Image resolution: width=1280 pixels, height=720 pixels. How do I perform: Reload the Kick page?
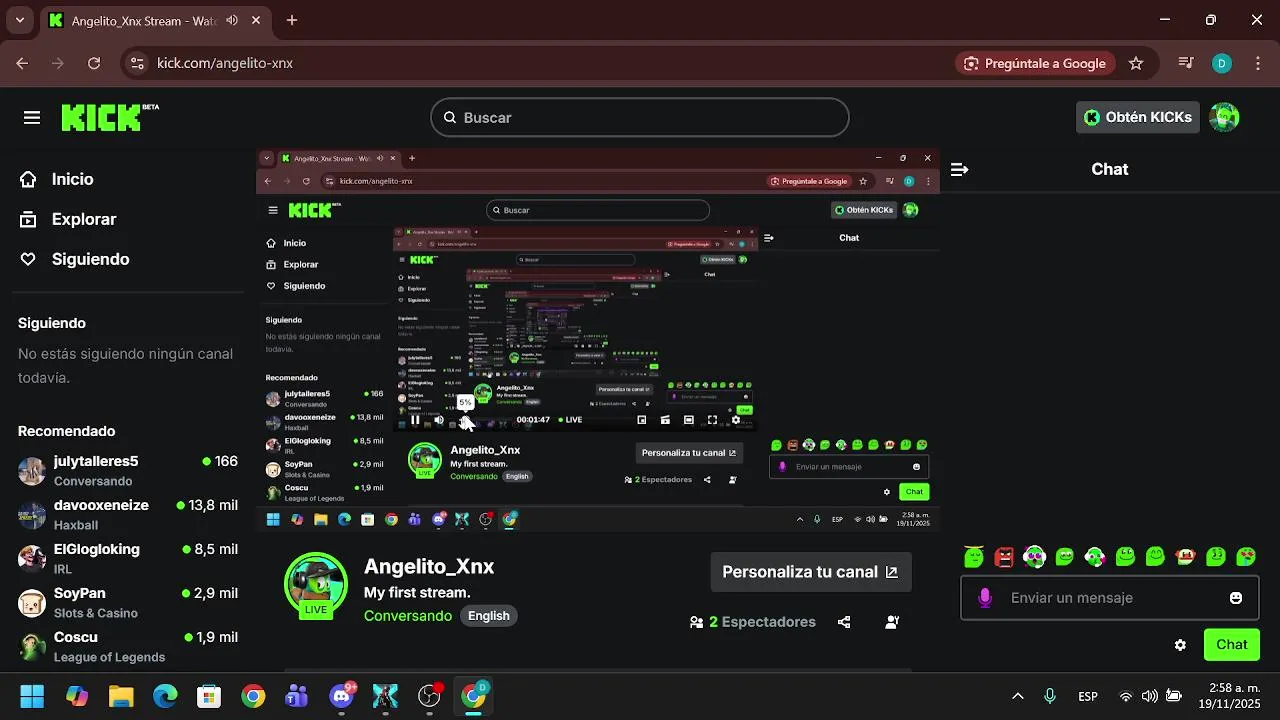tap(94, 63)
